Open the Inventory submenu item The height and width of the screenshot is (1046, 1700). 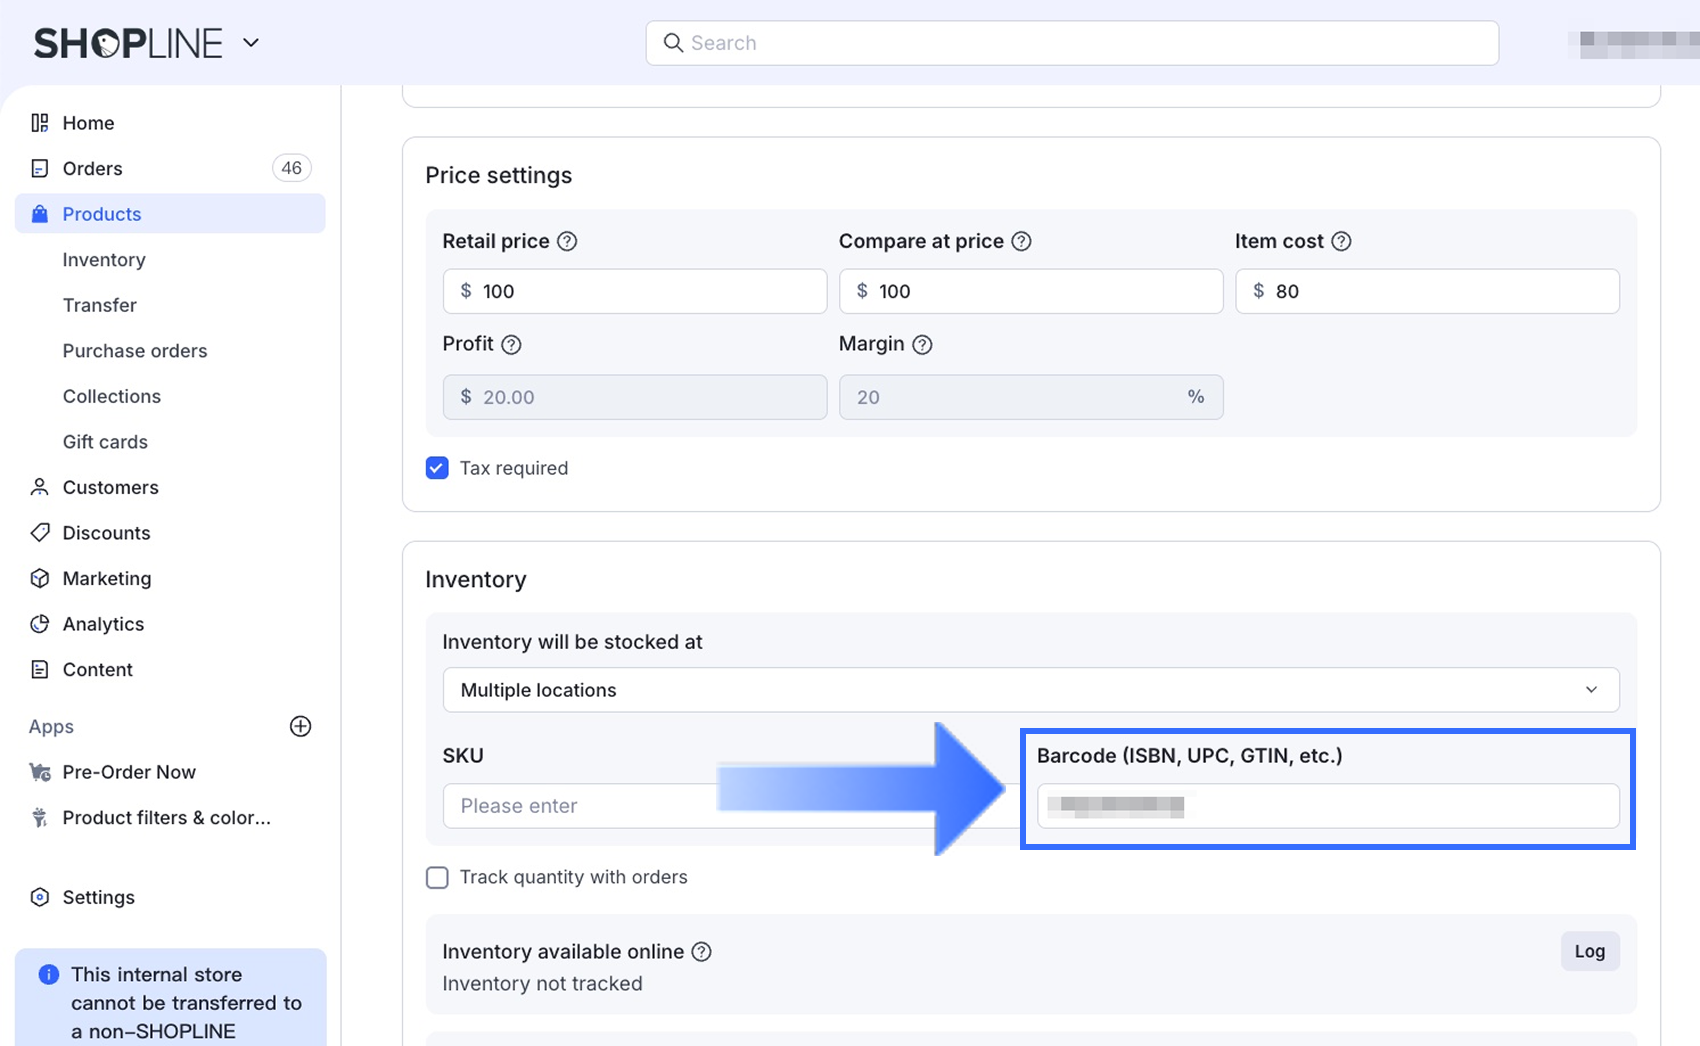(x=104, y=260)
